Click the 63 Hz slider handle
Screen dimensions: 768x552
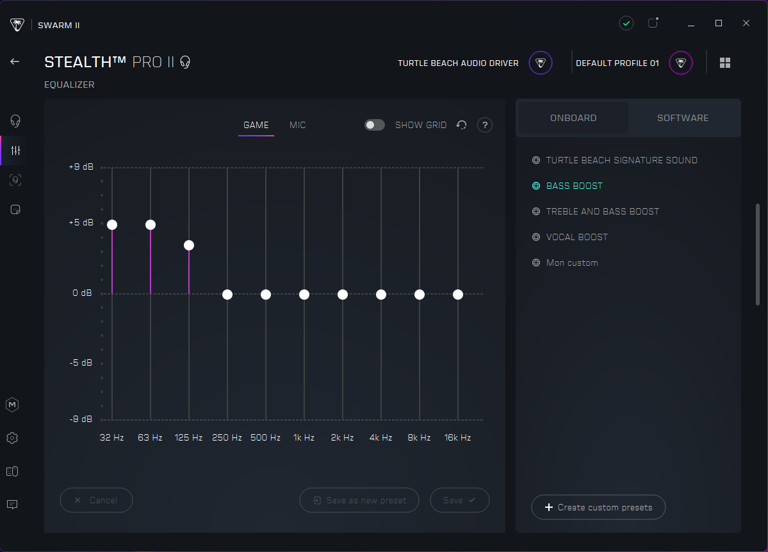[150, 225]
